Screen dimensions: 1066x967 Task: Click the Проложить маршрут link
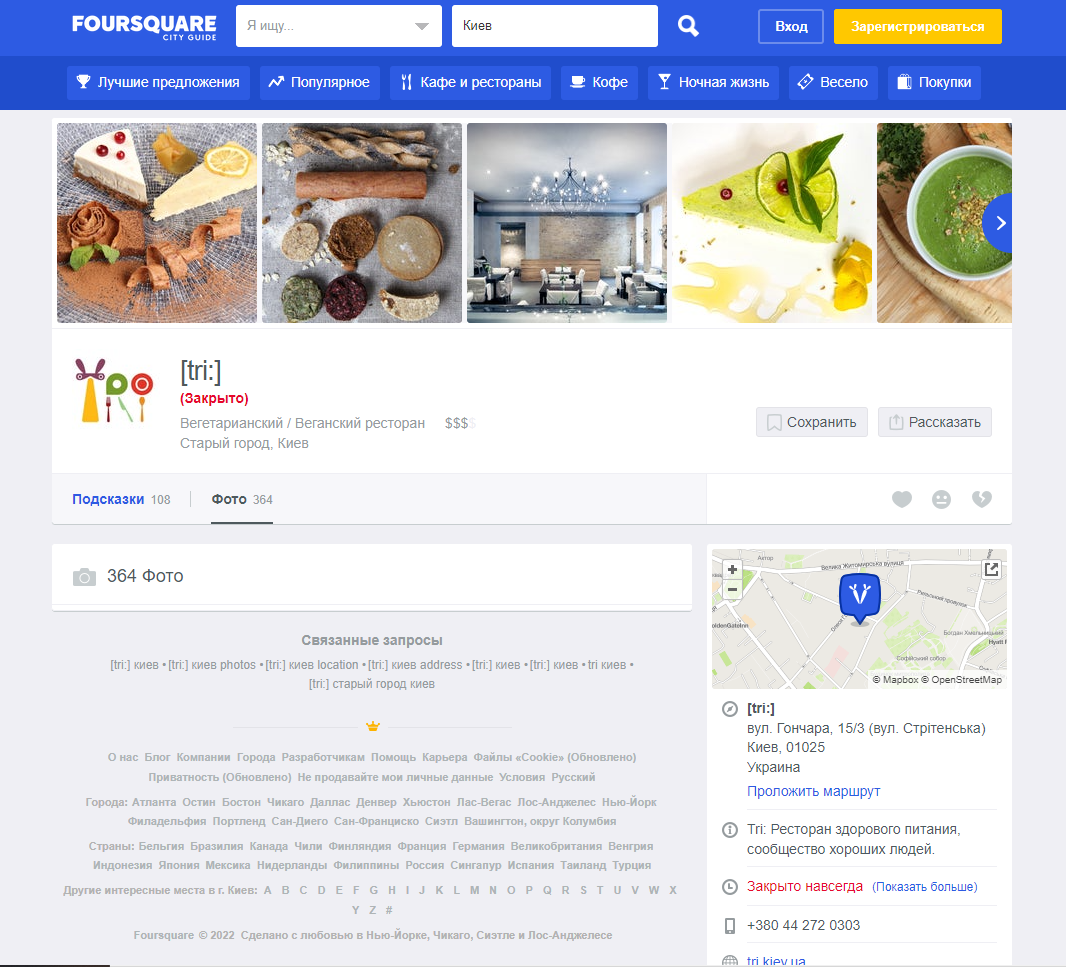(813, 791)
